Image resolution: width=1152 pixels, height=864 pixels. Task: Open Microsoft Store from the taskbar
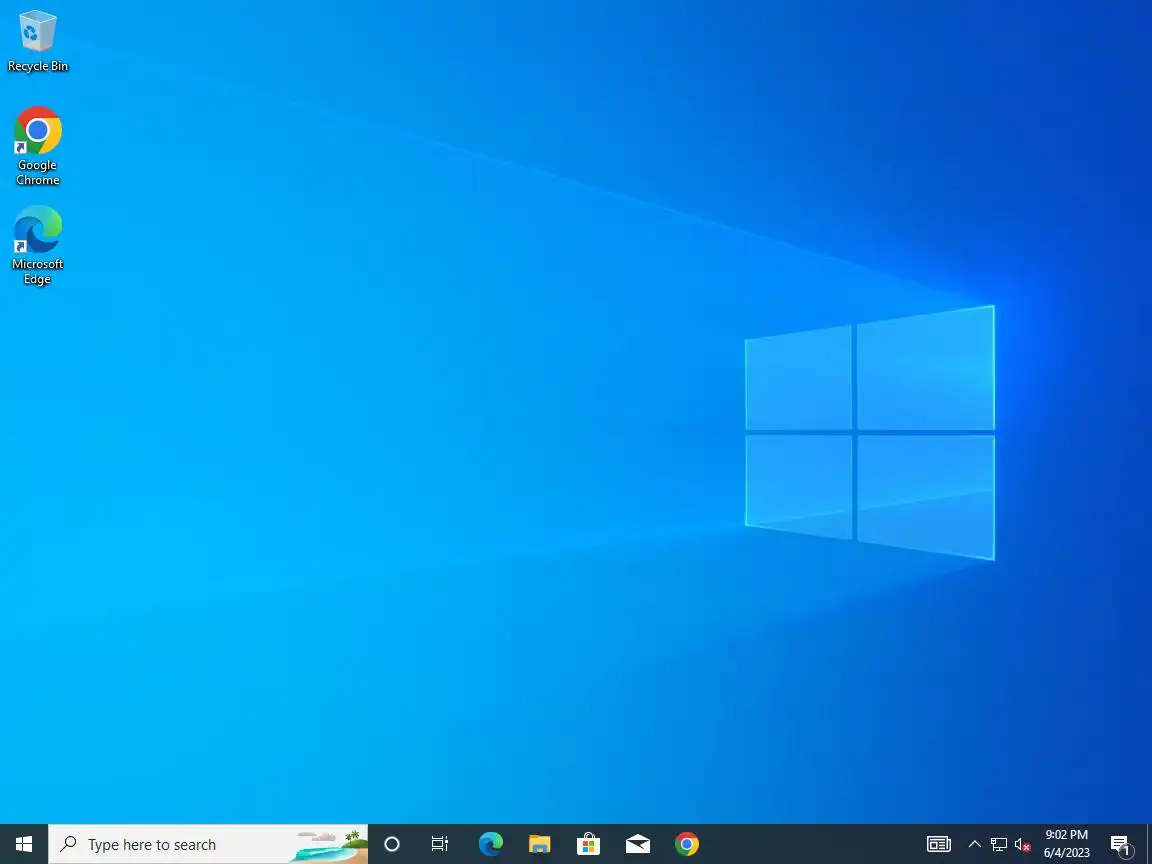[588, 844]
